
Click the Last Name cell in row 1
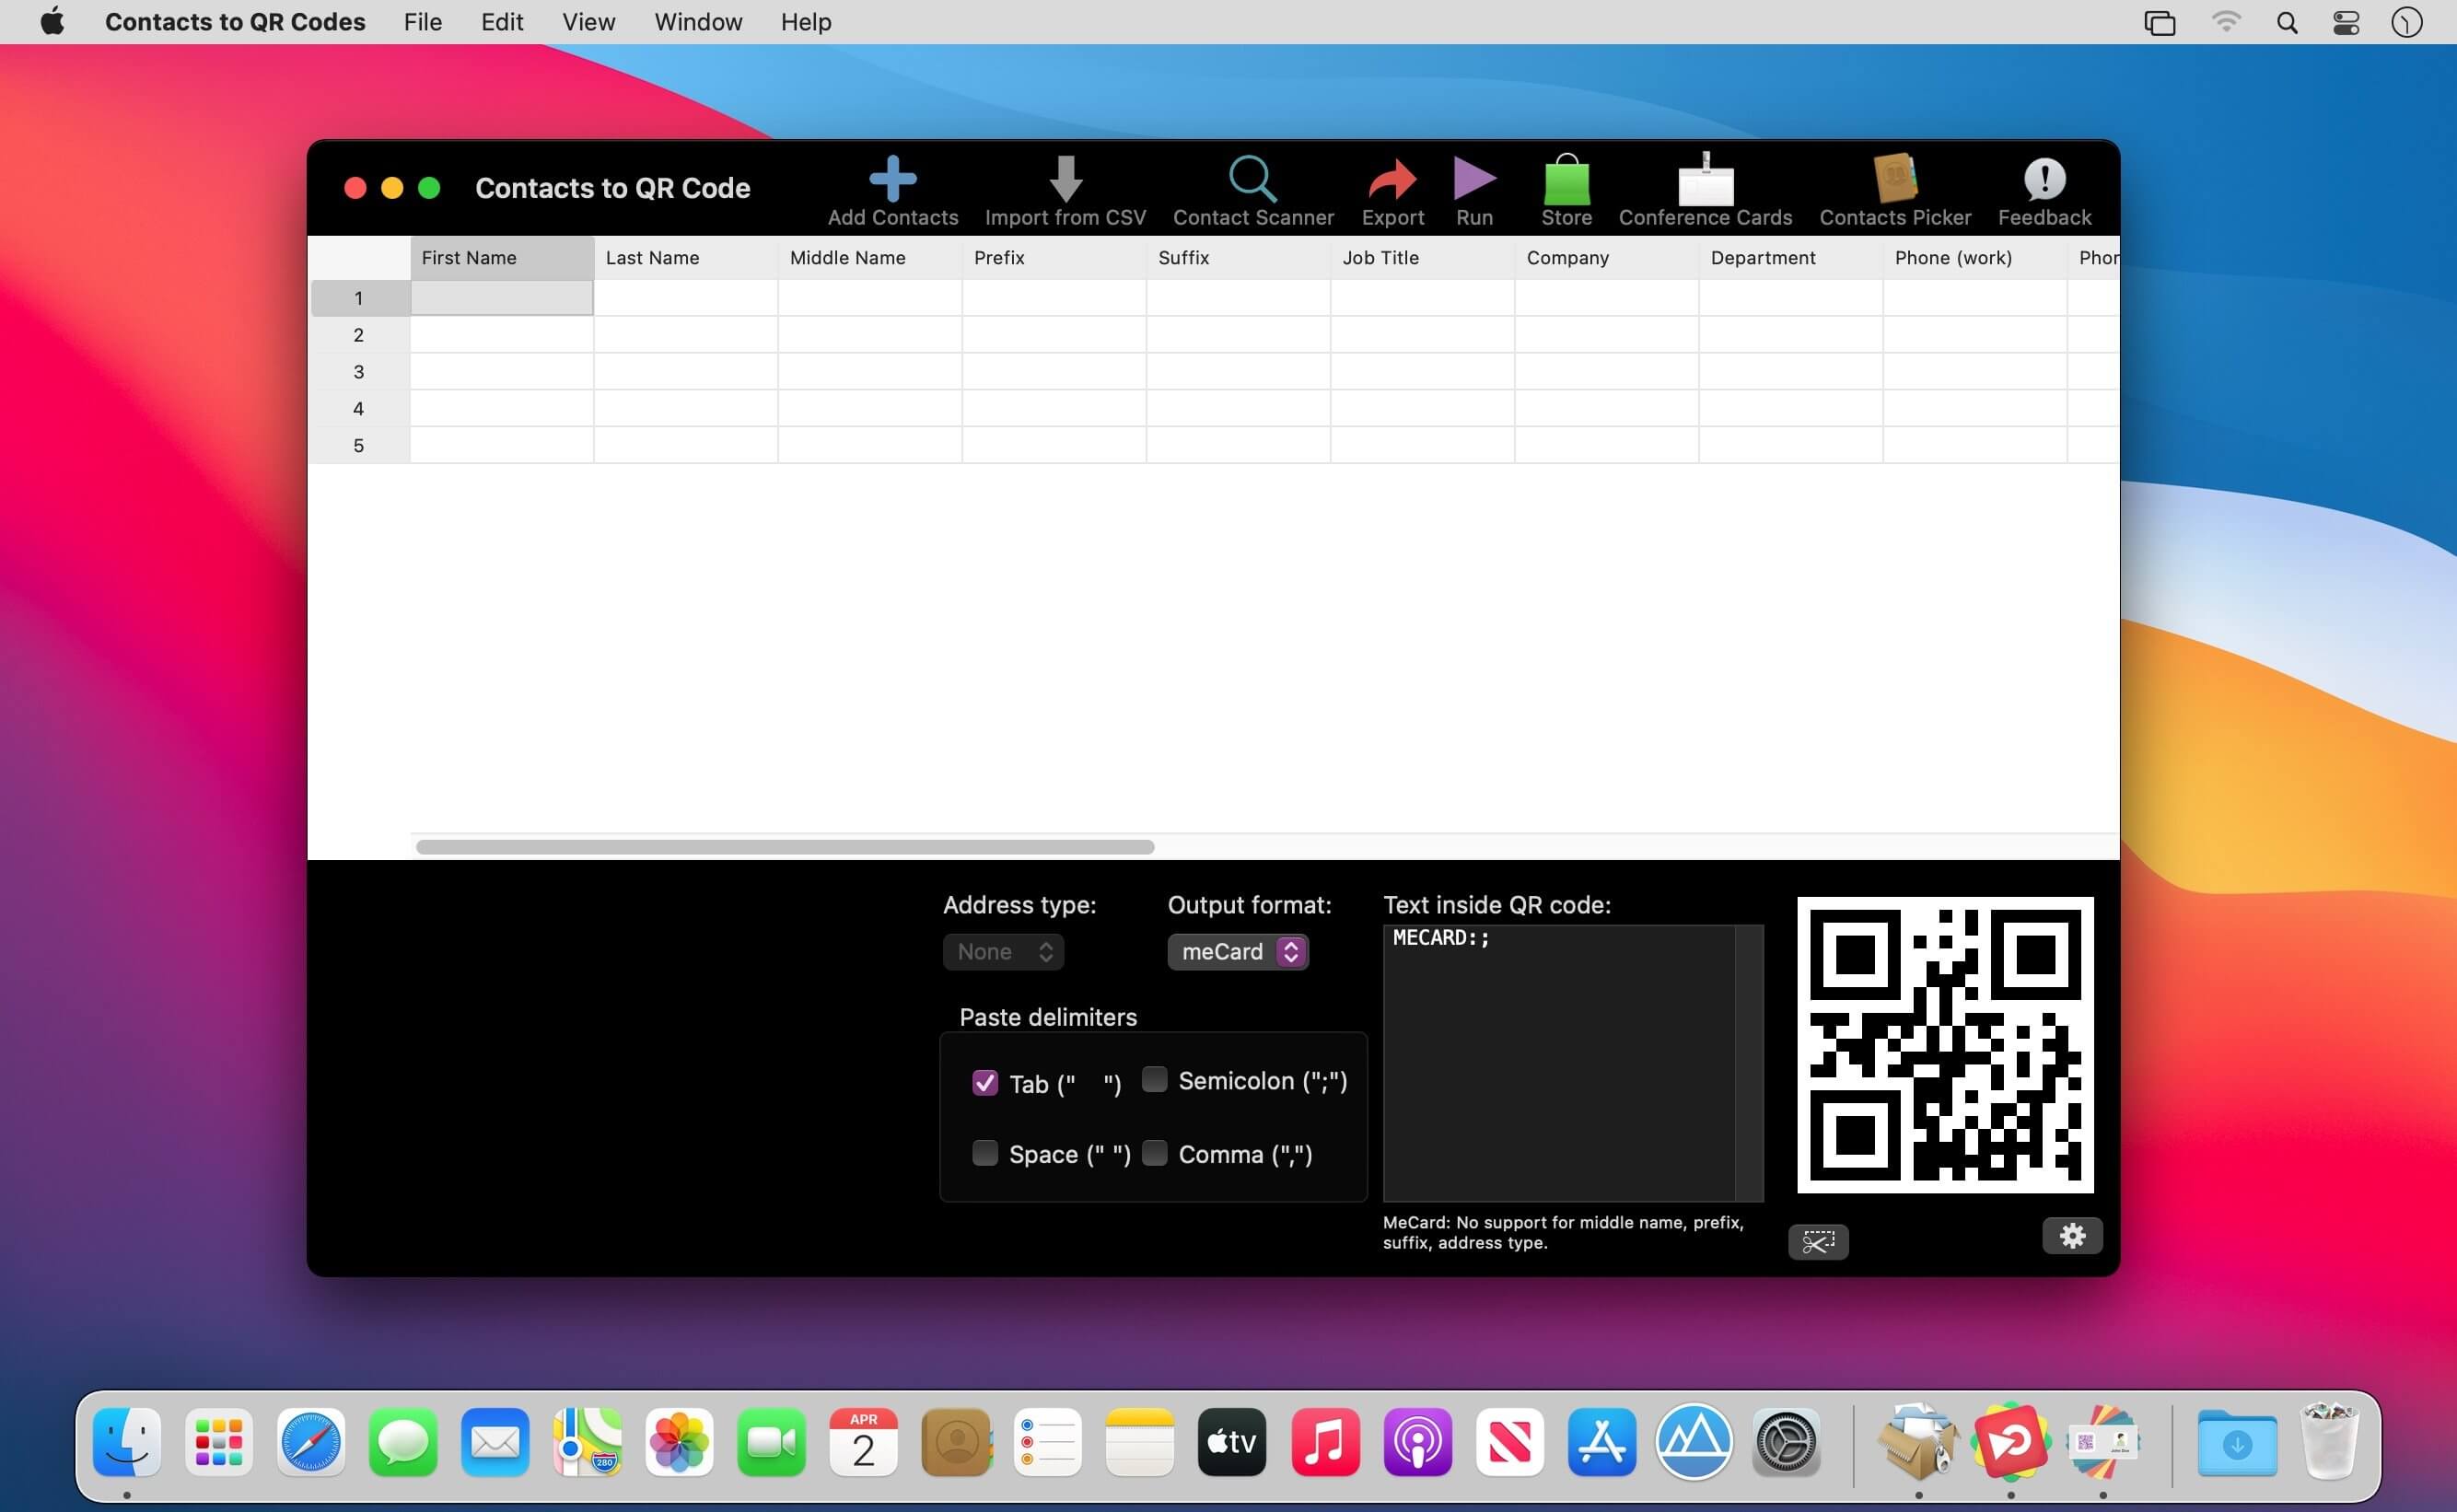point(685,298)
